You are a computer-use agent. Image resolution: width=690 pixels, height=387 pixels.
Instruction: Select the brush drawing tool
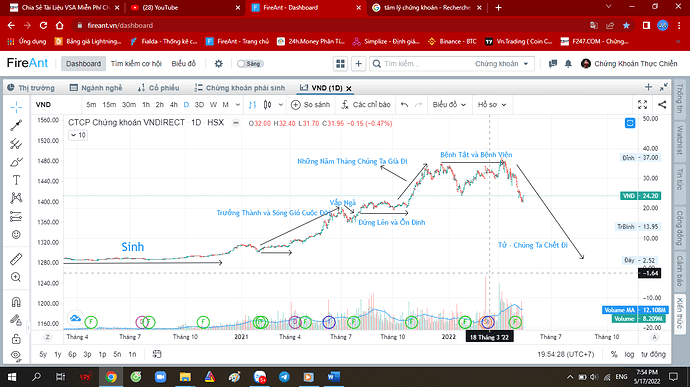click(x=16, y=162)
